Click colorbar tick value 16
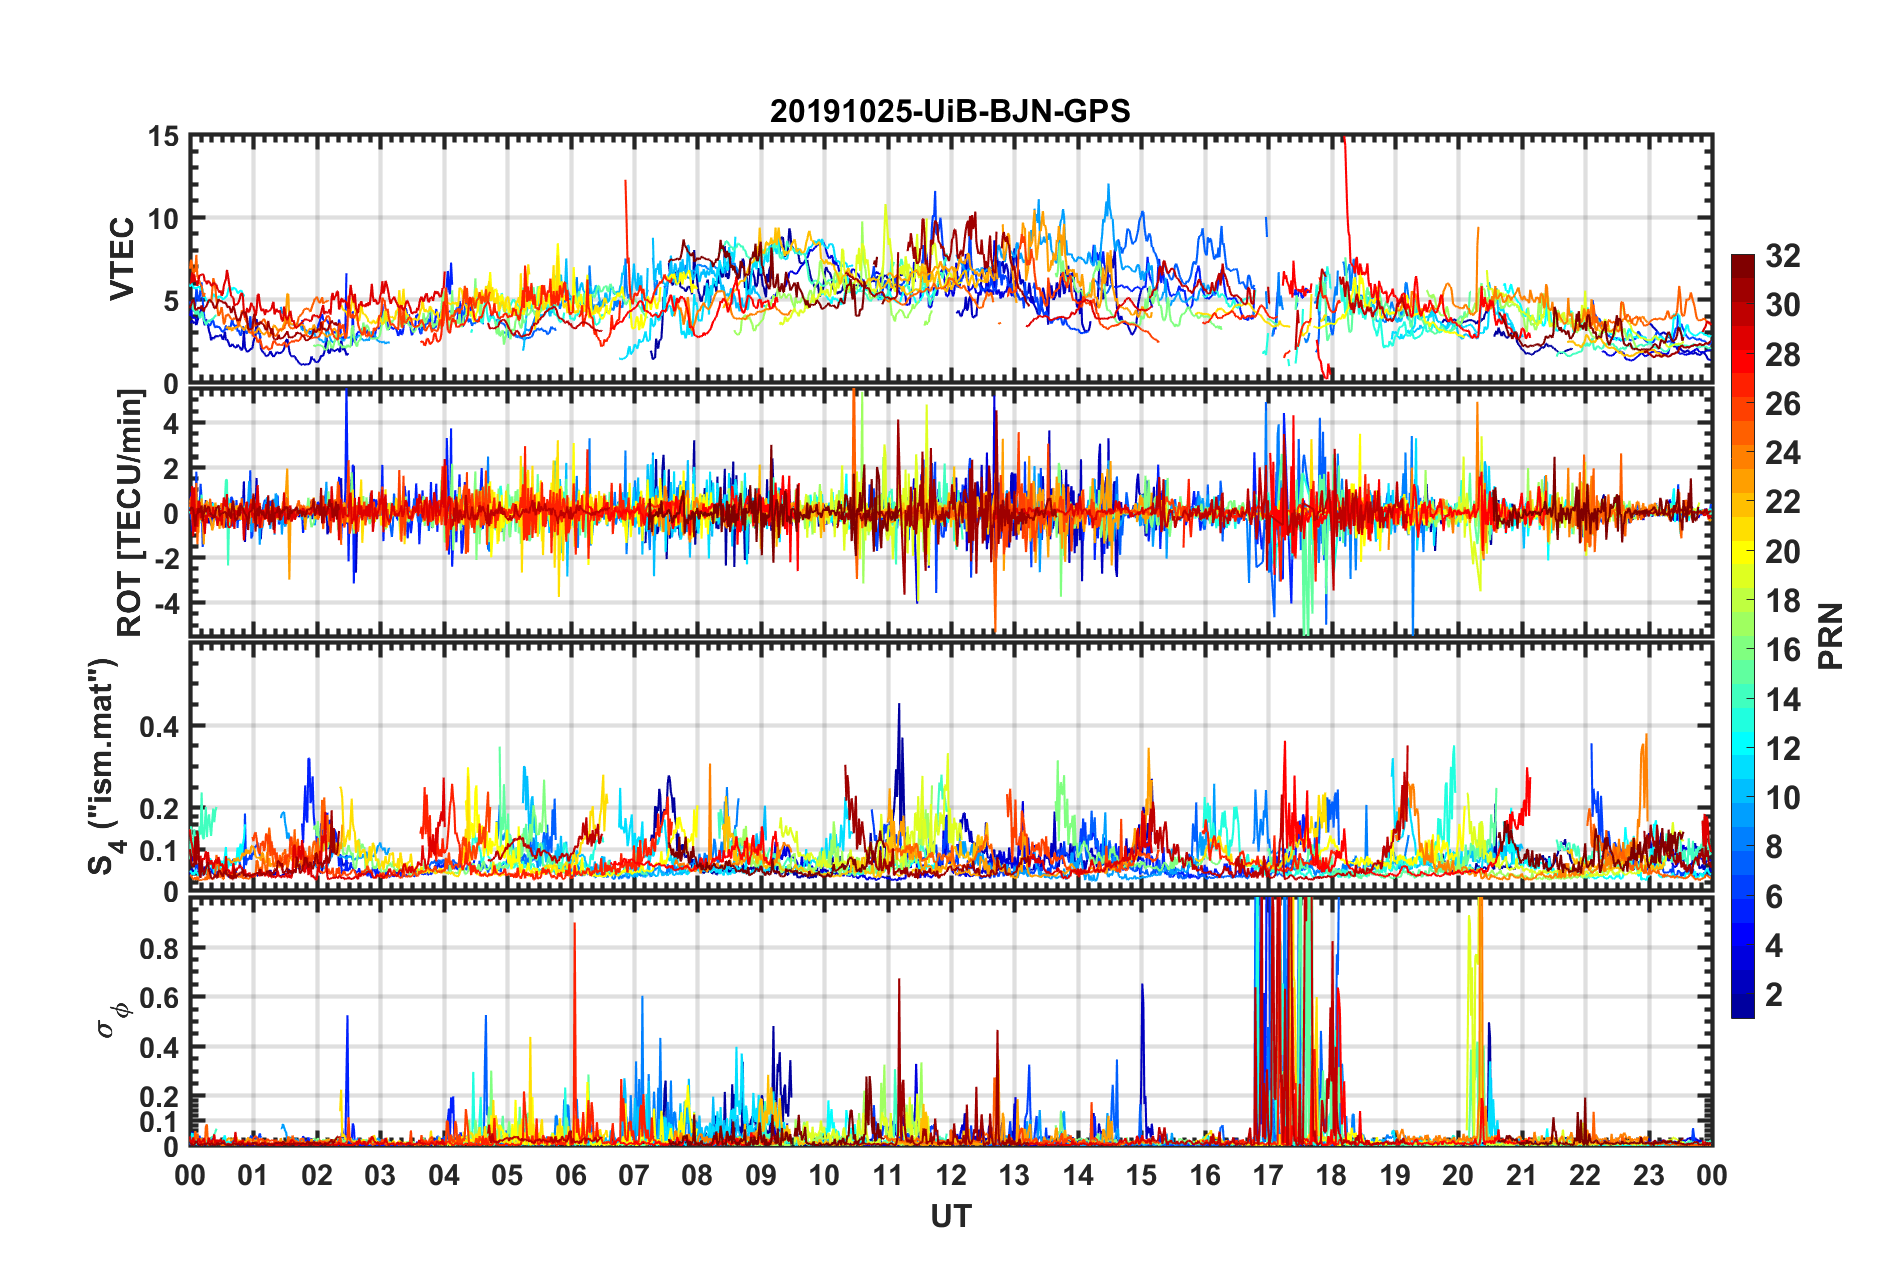 [x=1782, y=650]
